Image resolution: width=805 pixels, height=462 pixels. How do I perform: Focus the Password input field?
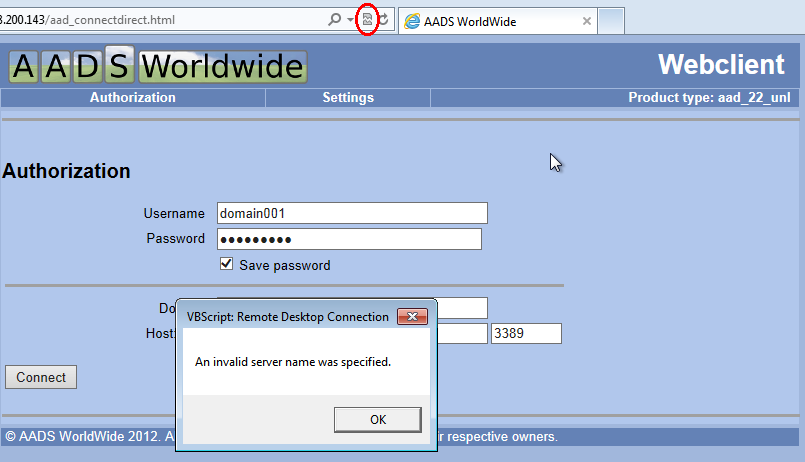348,239
